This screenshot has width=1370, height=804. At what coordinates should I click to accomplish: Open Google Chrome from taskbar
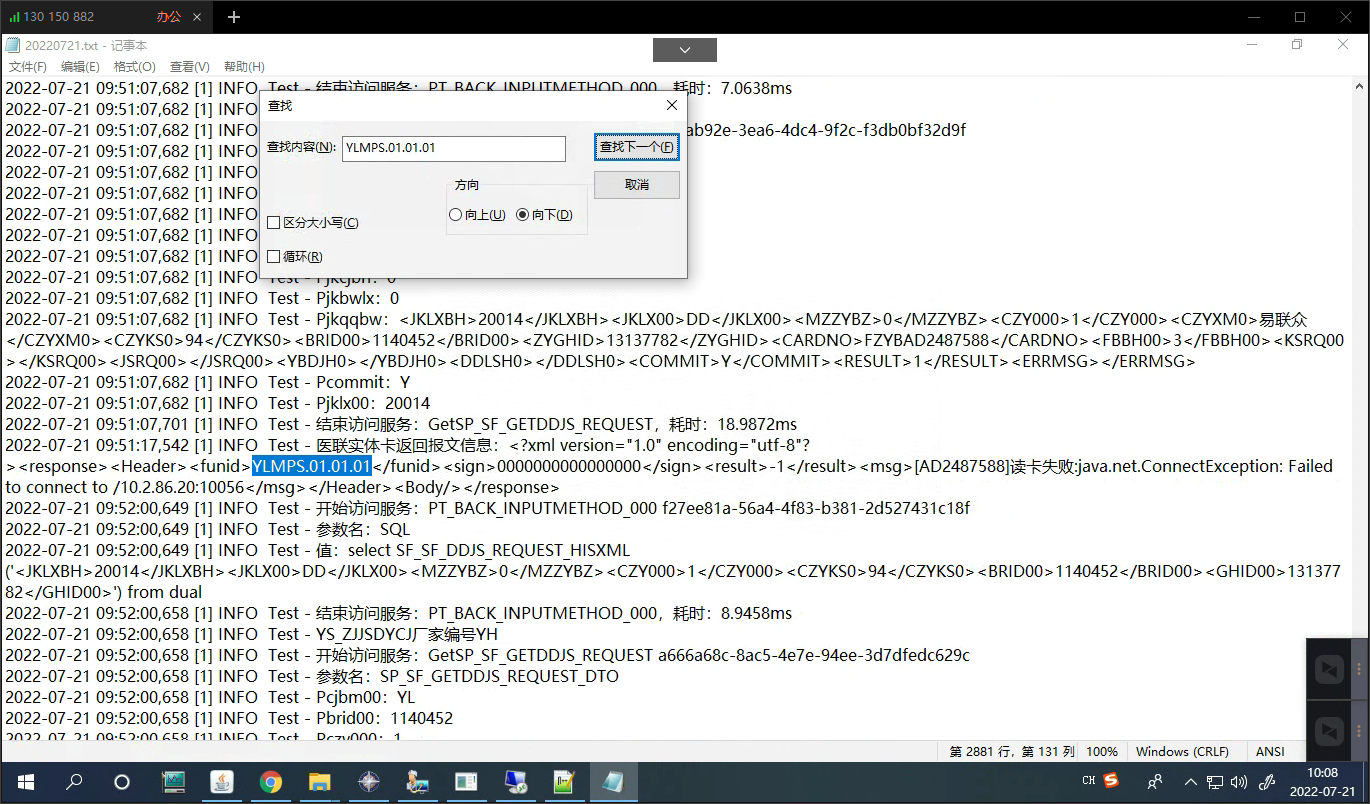(x=270, y=781)
